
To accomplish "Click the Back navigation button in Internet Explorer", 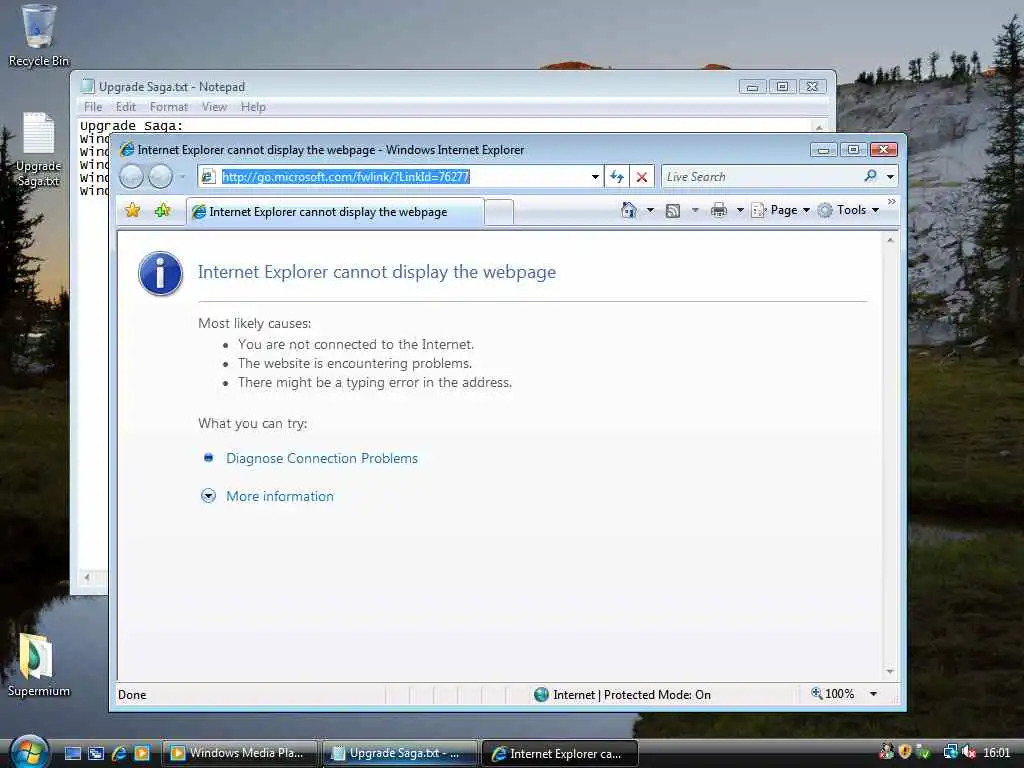I will pyautogui.click(x=131, y=176).
